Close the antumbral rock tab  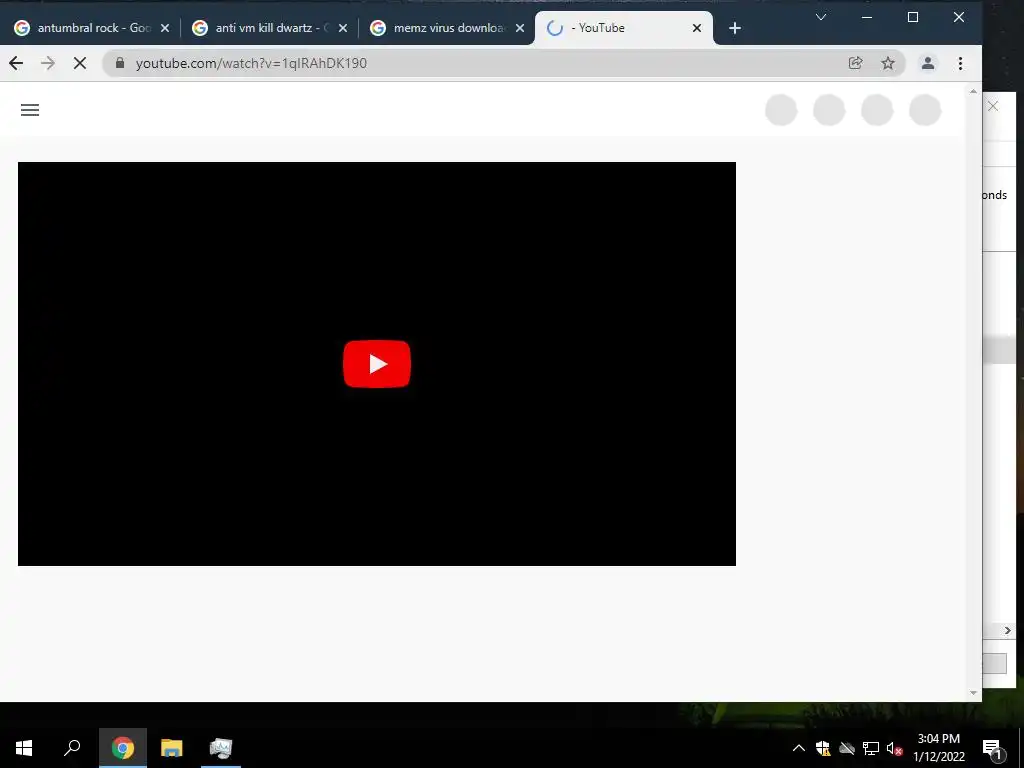click(x=165, y=28)
